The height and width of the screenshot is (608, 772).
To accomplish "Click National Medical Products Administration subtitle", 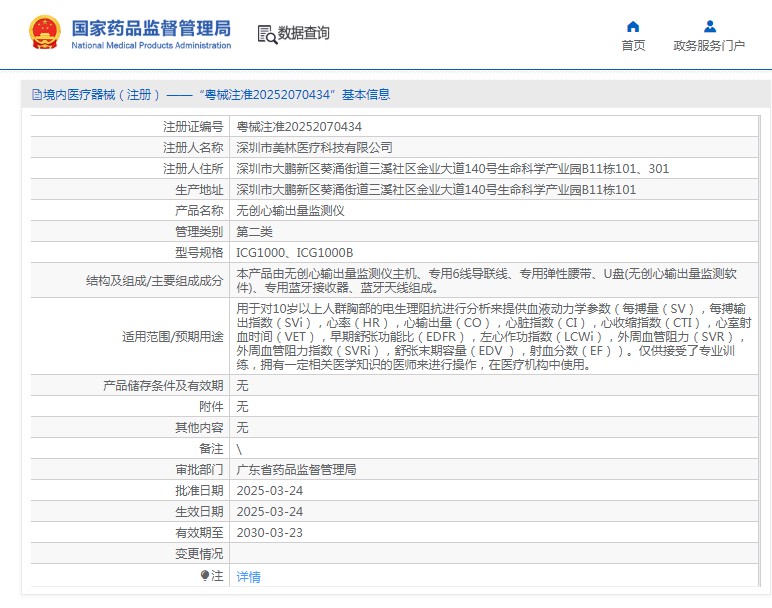I will (x=151, y=45).
